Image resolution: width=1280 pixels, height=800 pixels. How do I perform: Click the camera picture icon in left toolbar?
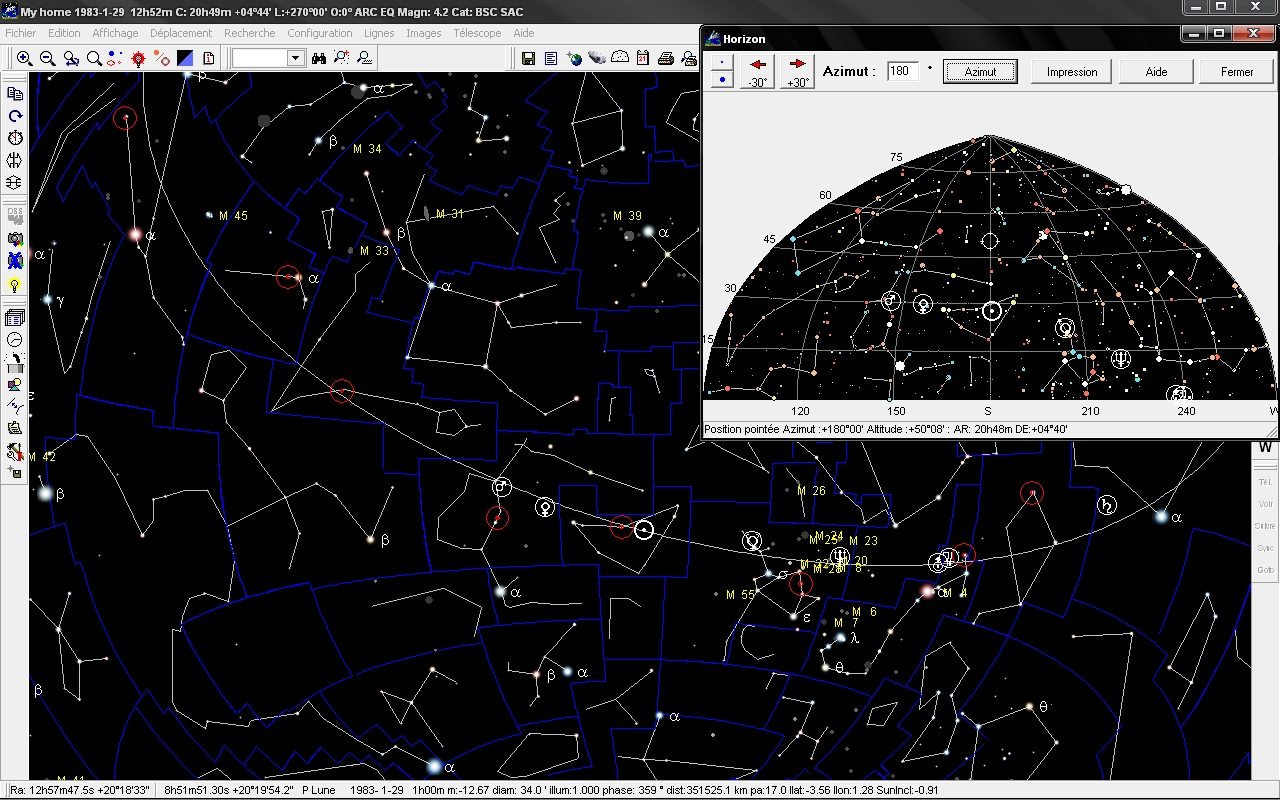point(15,239)
